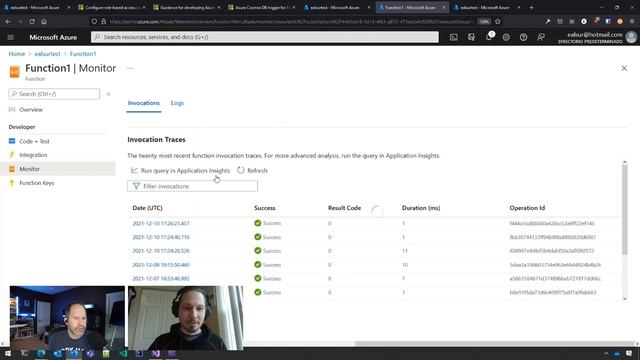Viewport: 640px width, 360px height.
Task: Switch to the Azure Cosmos DB trigger browser tab
Action: (x=262, y=7)
